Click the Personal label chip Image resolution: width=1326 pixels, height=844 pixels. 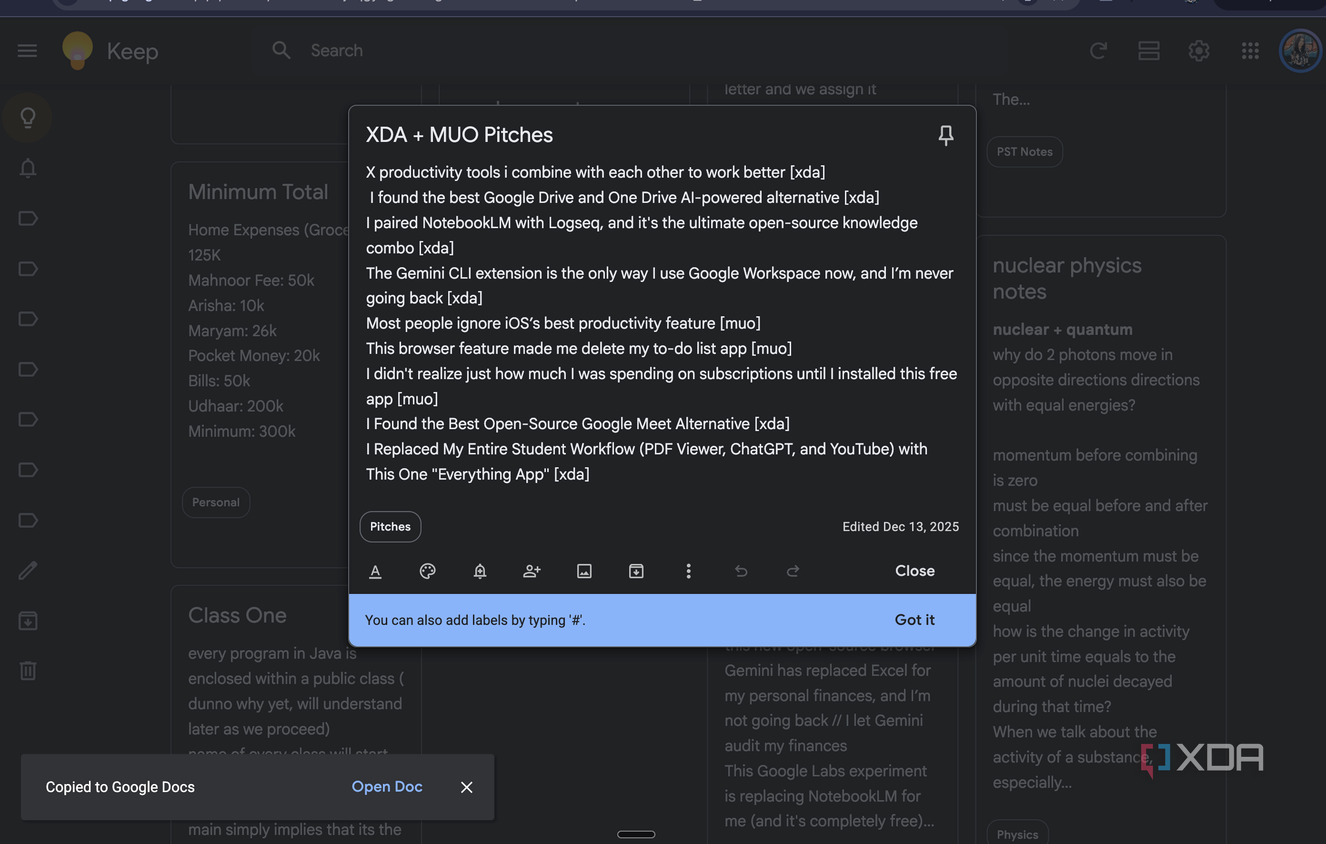[x=216, y=502]
